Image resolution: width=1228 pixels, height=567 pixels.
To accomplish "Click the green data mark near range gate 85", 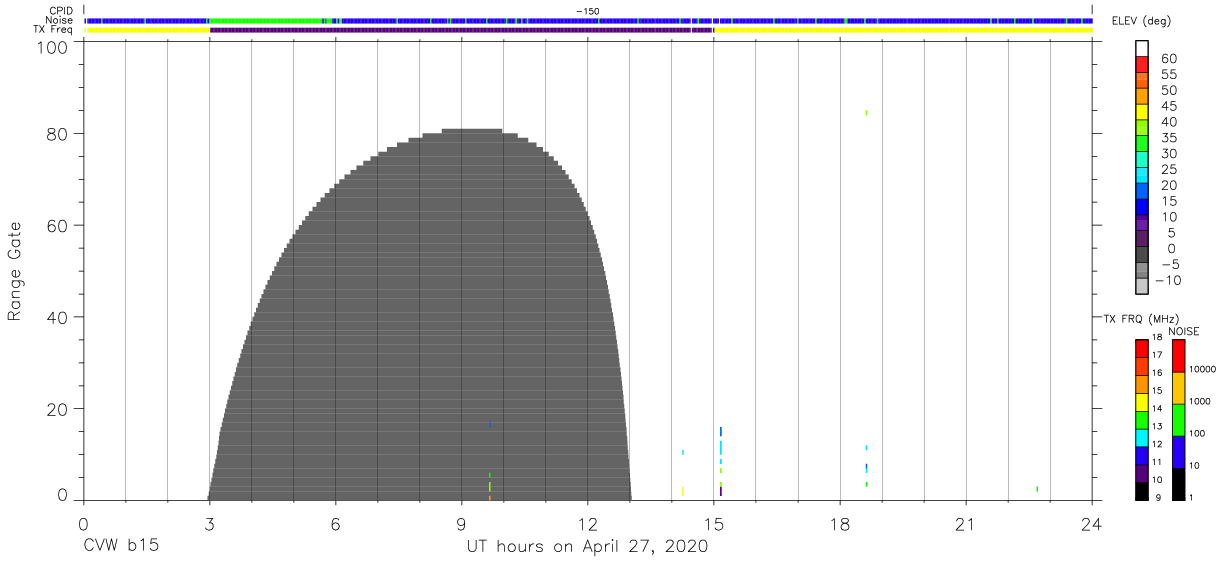I will point(866,112).
